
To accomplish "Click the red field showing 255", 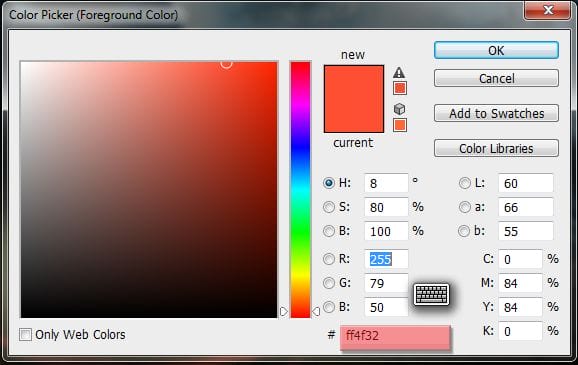I will [x=386, y=259].
